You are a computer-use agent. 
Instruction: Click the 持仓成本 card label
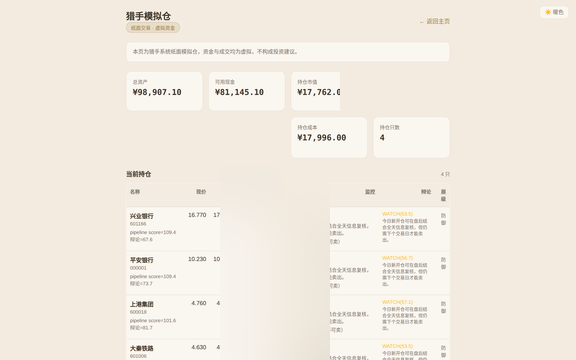click(307, 127)
